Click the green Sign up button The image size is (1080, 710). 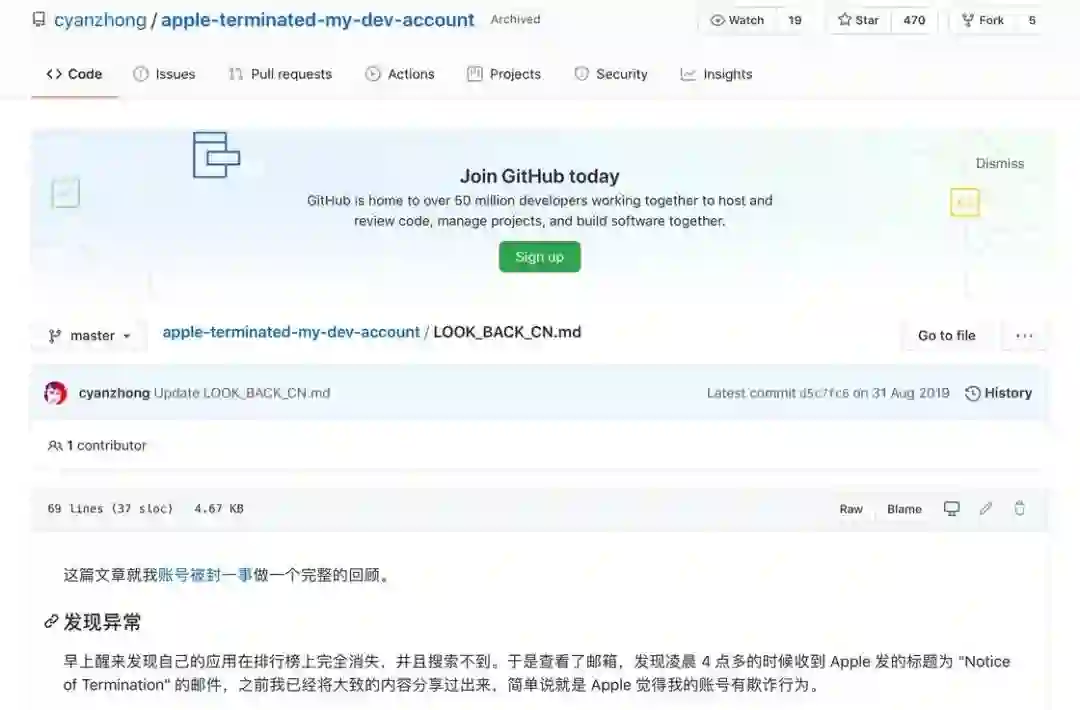coord(540,257)
